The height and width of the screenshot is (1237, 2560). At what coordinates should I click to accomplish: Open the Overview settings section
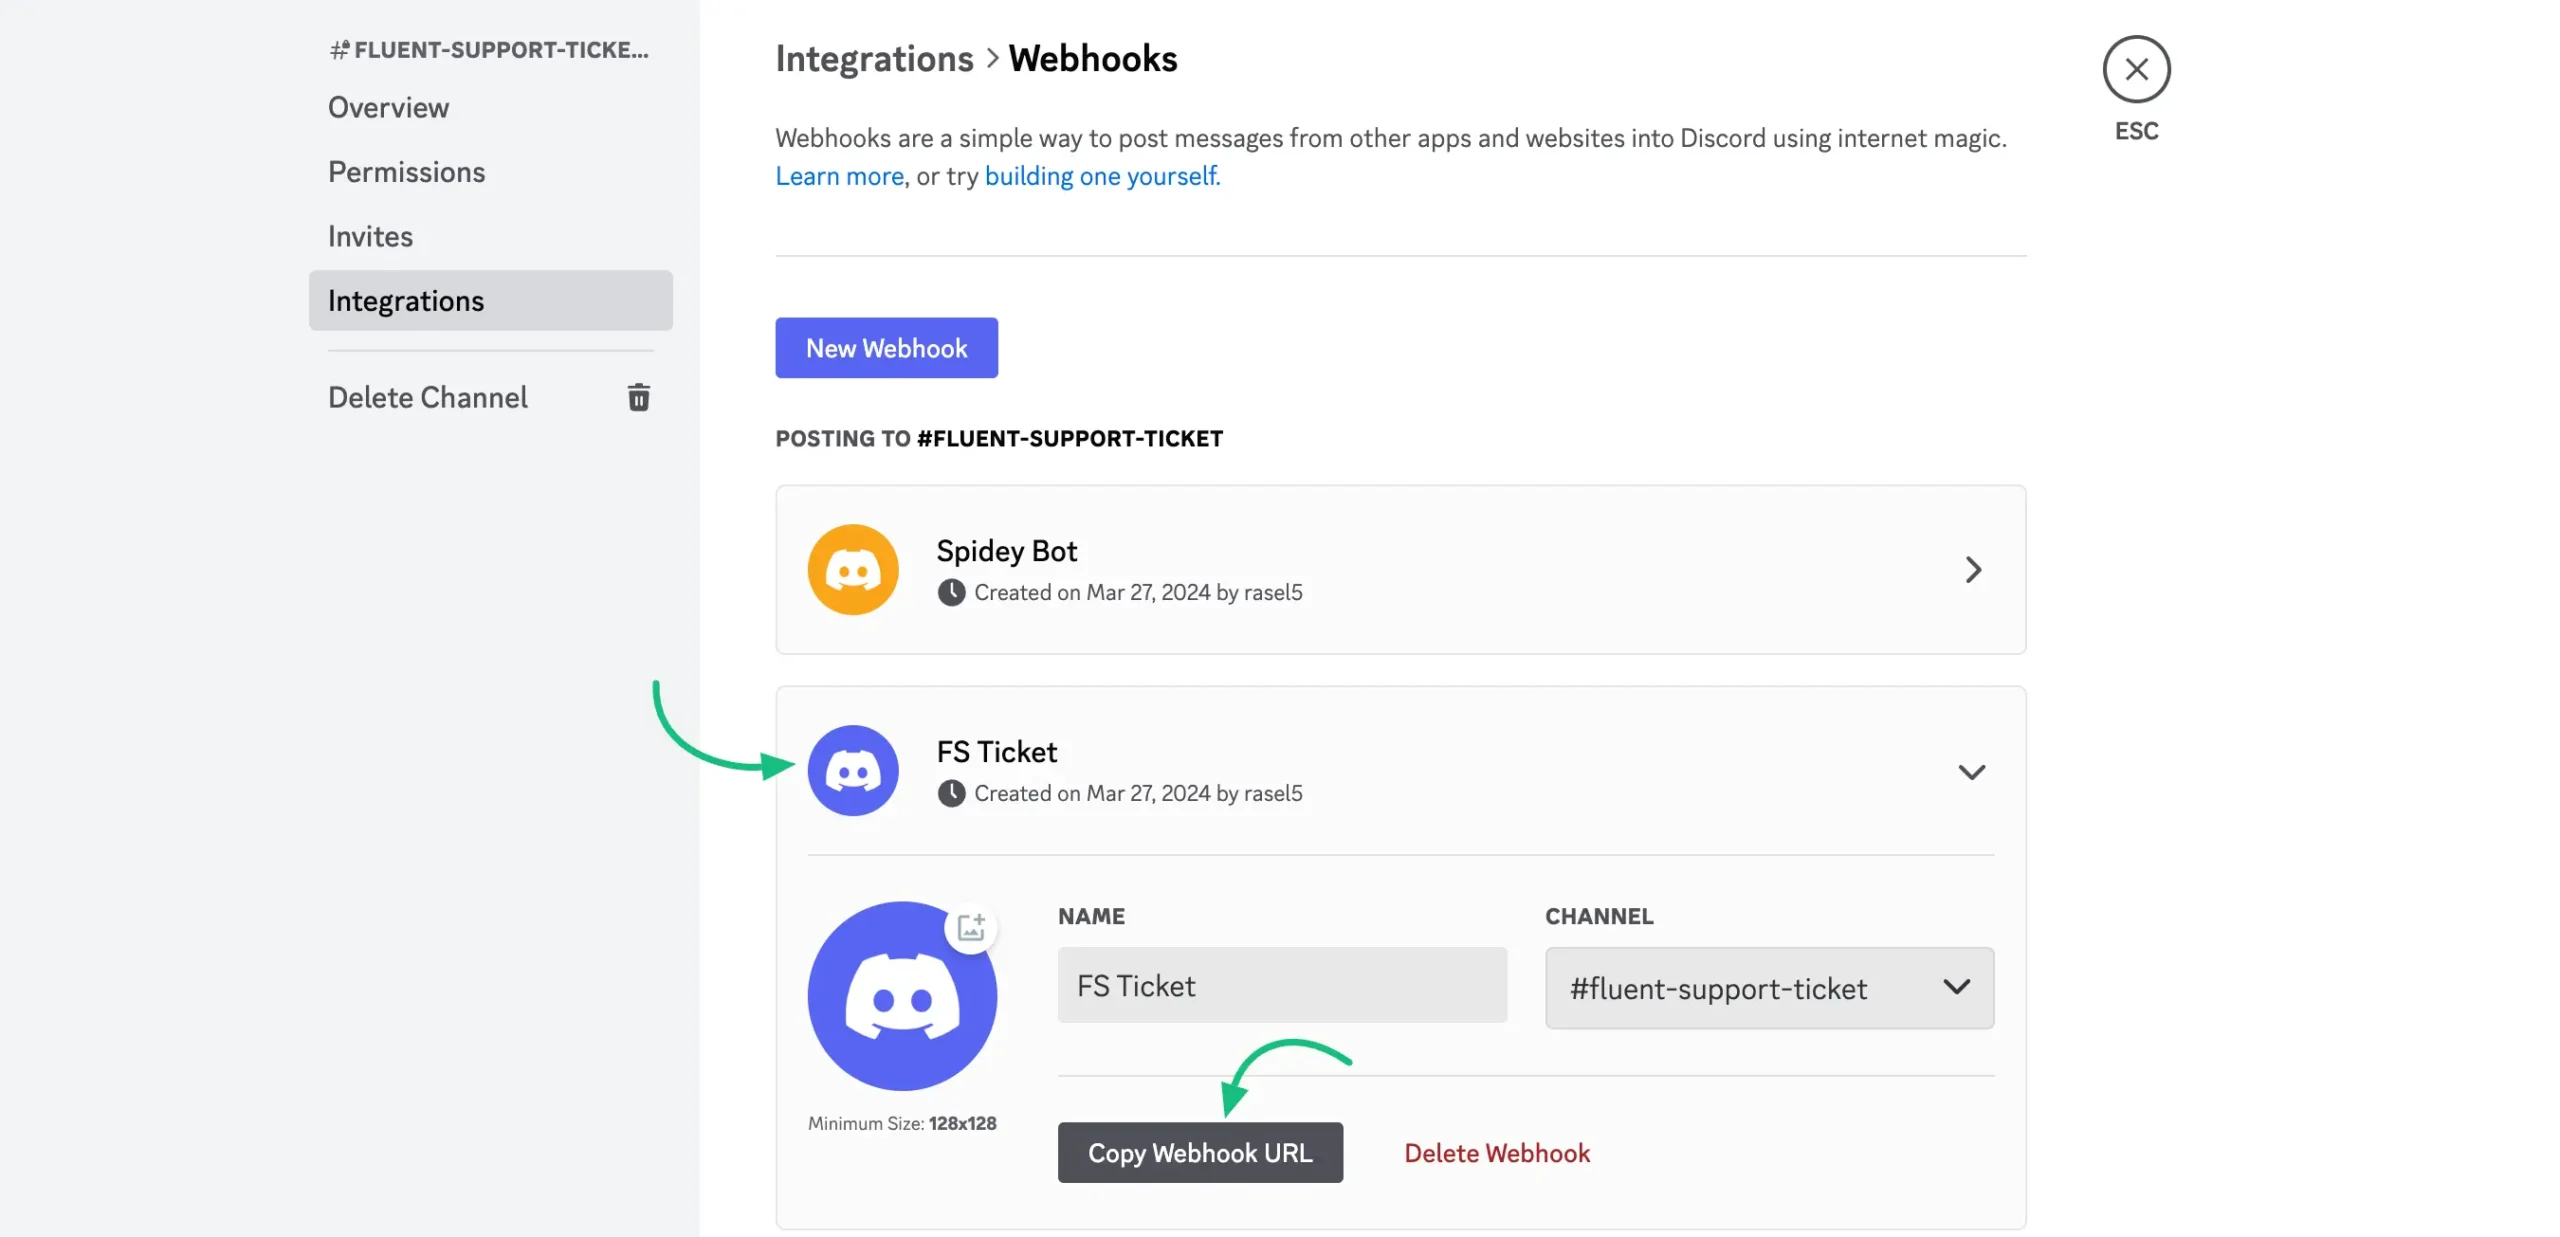388,107
